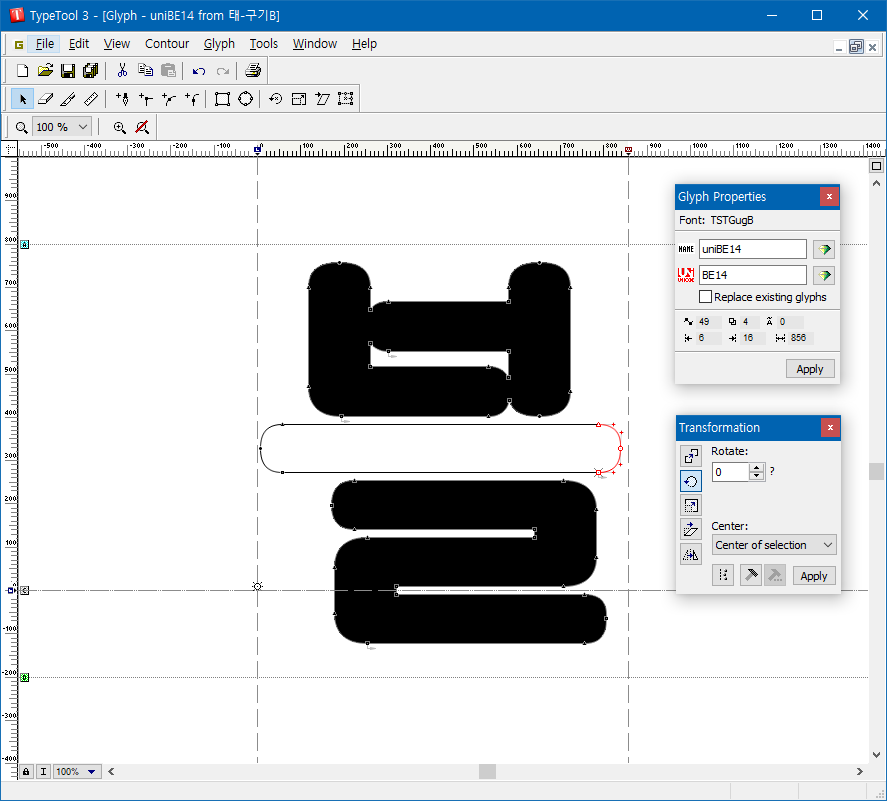Switch Transformation panel to Slant mode
Image resolution: width=887 pixels, height=801 pixels.
tap(691, 530)
